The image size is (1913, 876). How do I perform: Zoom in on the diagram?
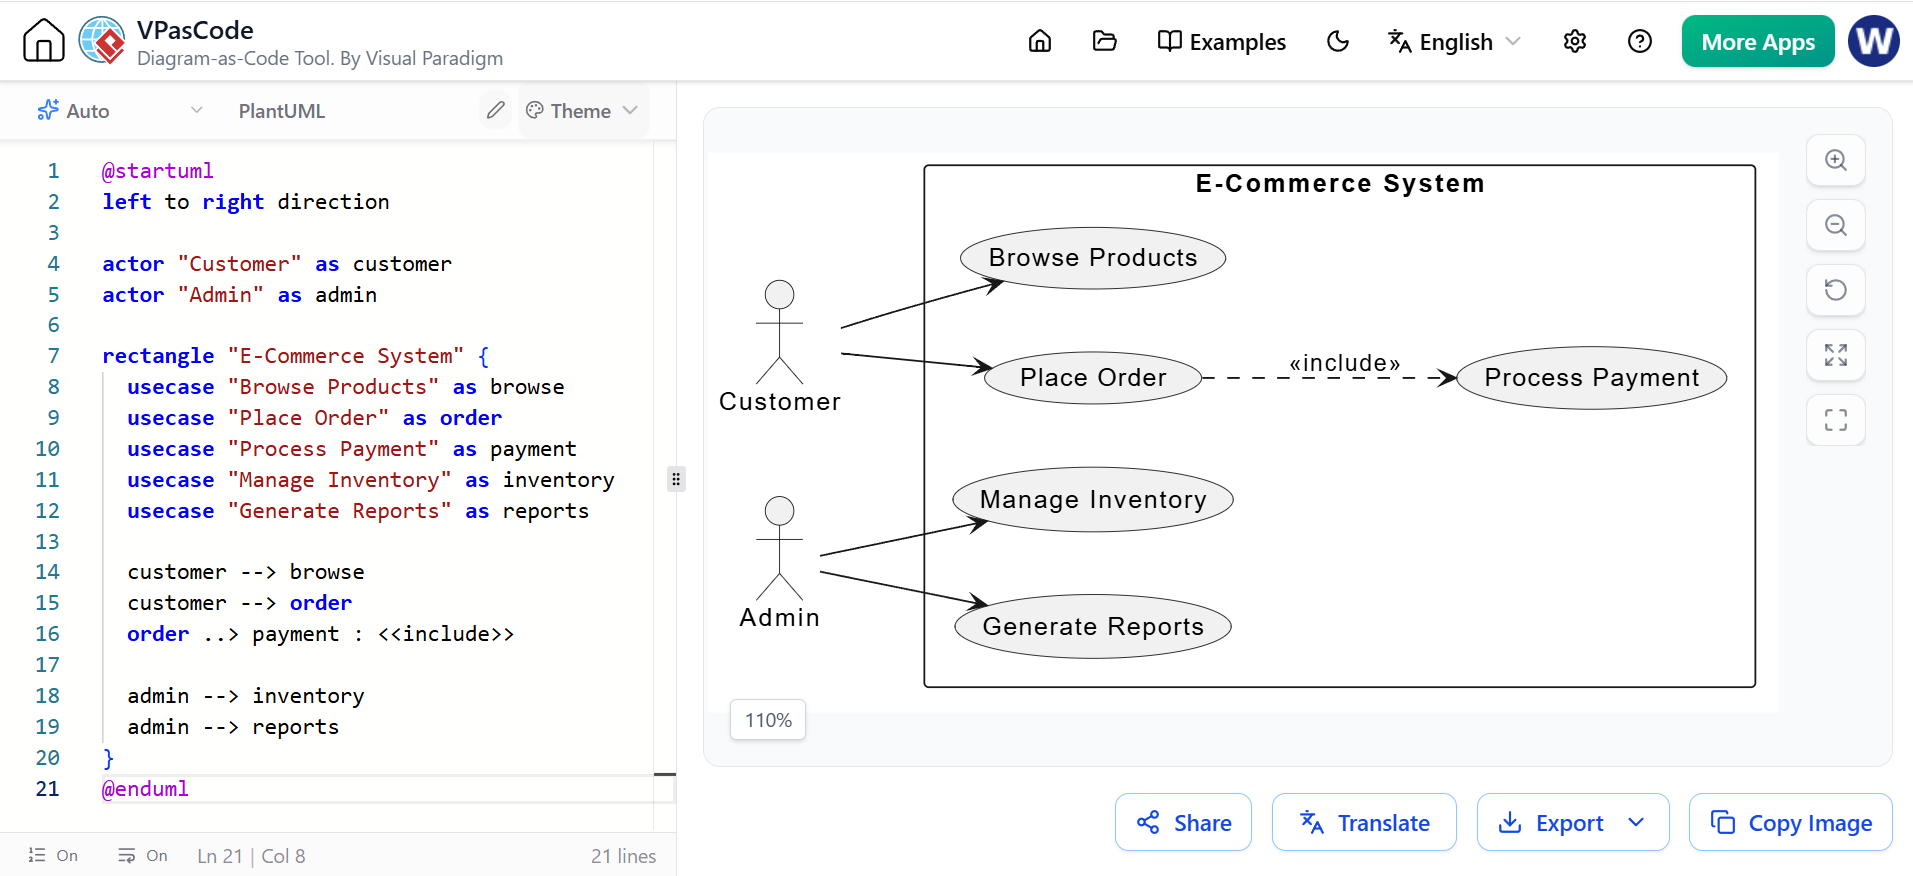point(1836,160)
